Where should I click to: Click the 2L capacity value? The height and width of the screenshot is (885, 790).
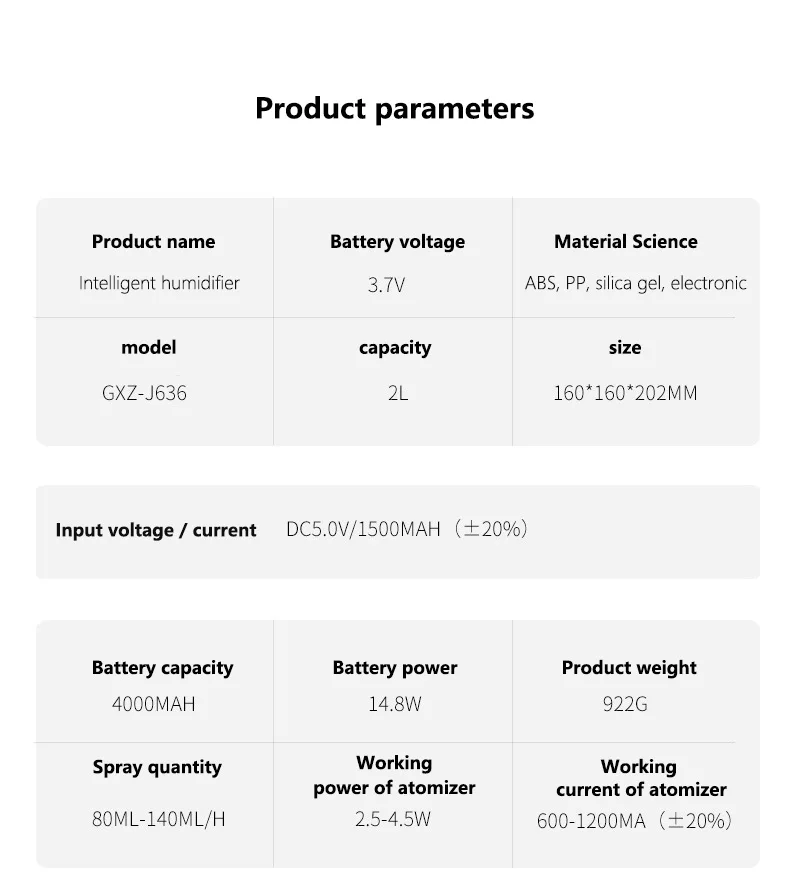pyautogui.click(x=397, y=393)
